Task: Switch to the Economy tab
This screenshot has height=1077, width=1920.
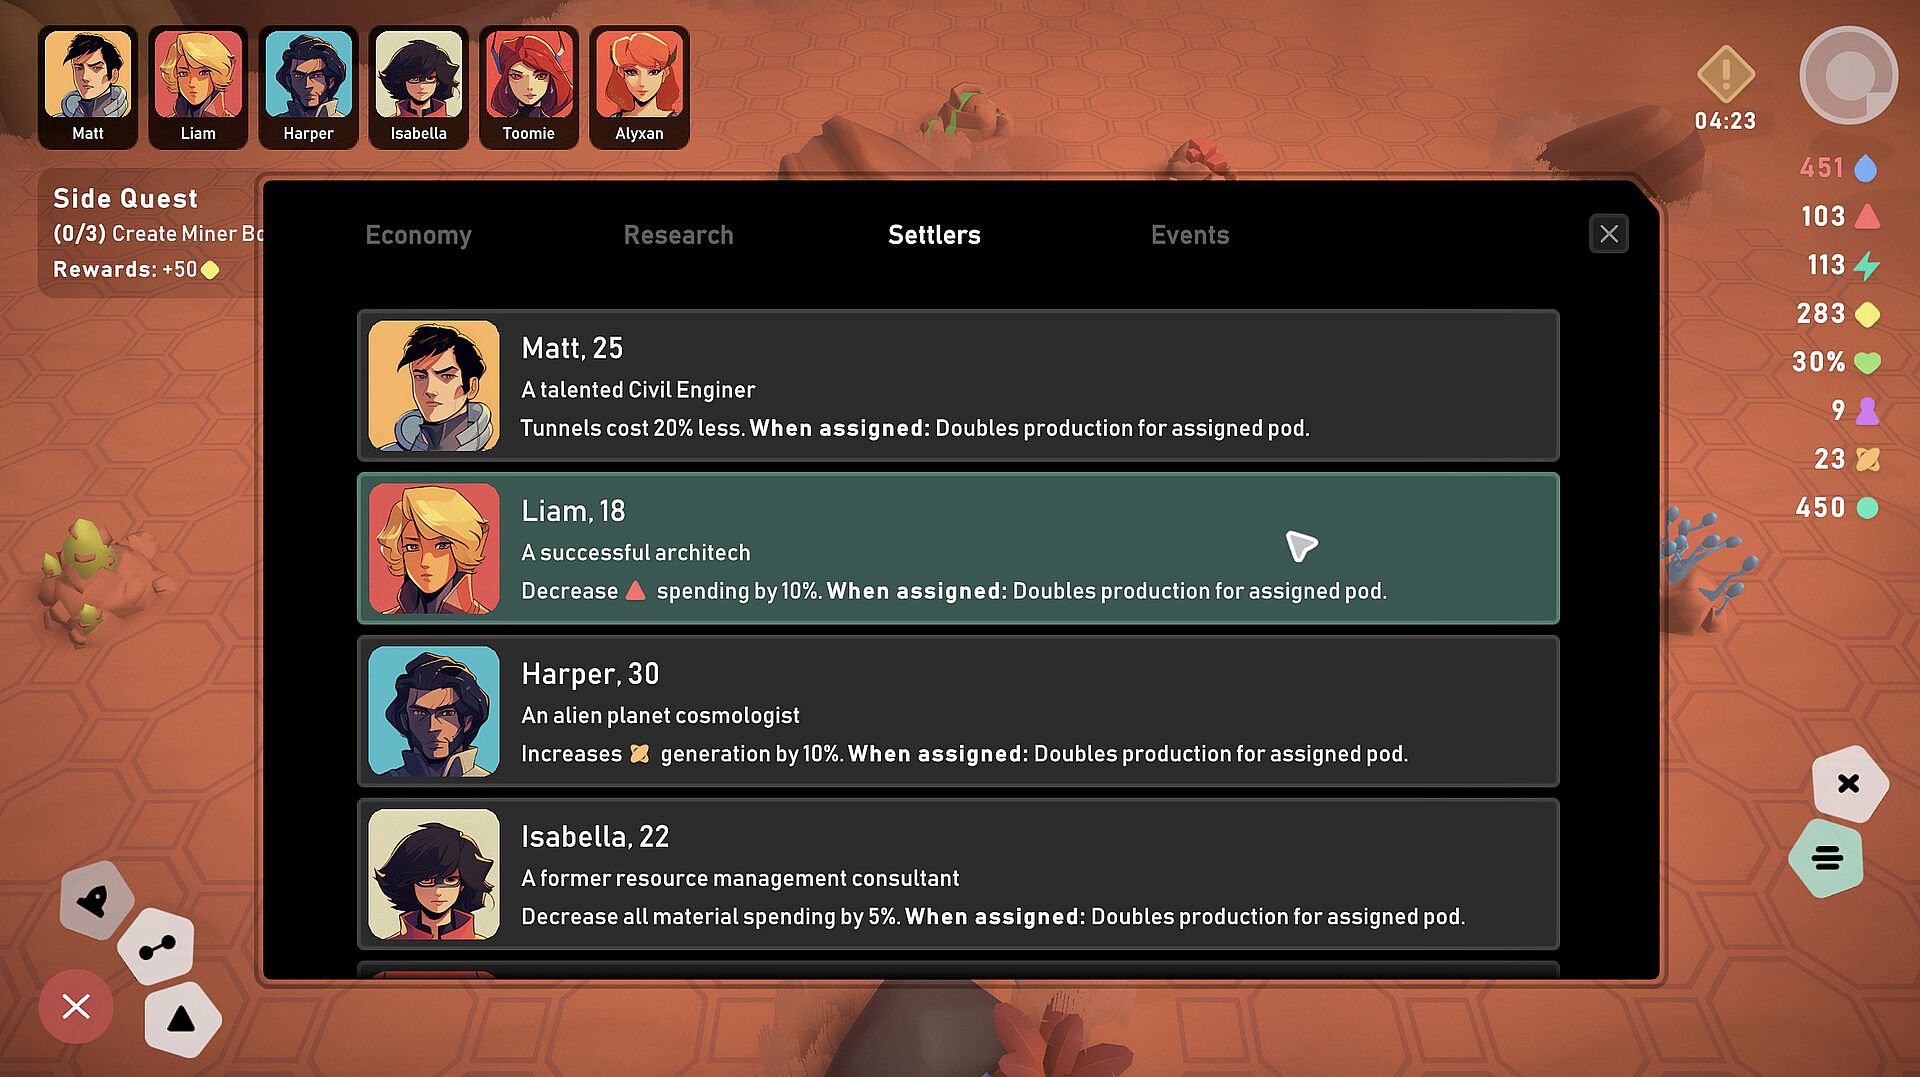Action: click(x=418, y=235)
